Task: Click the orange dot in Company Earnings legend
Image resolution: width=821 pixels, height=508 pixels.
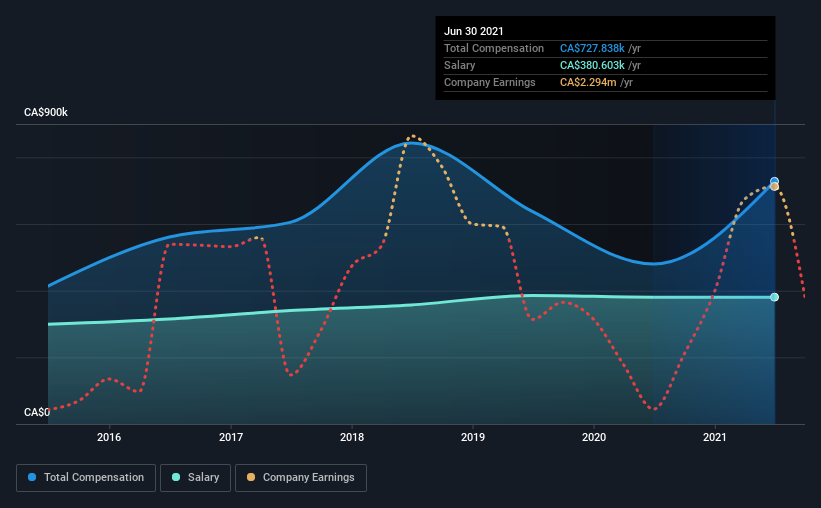Action: (251, 477)
